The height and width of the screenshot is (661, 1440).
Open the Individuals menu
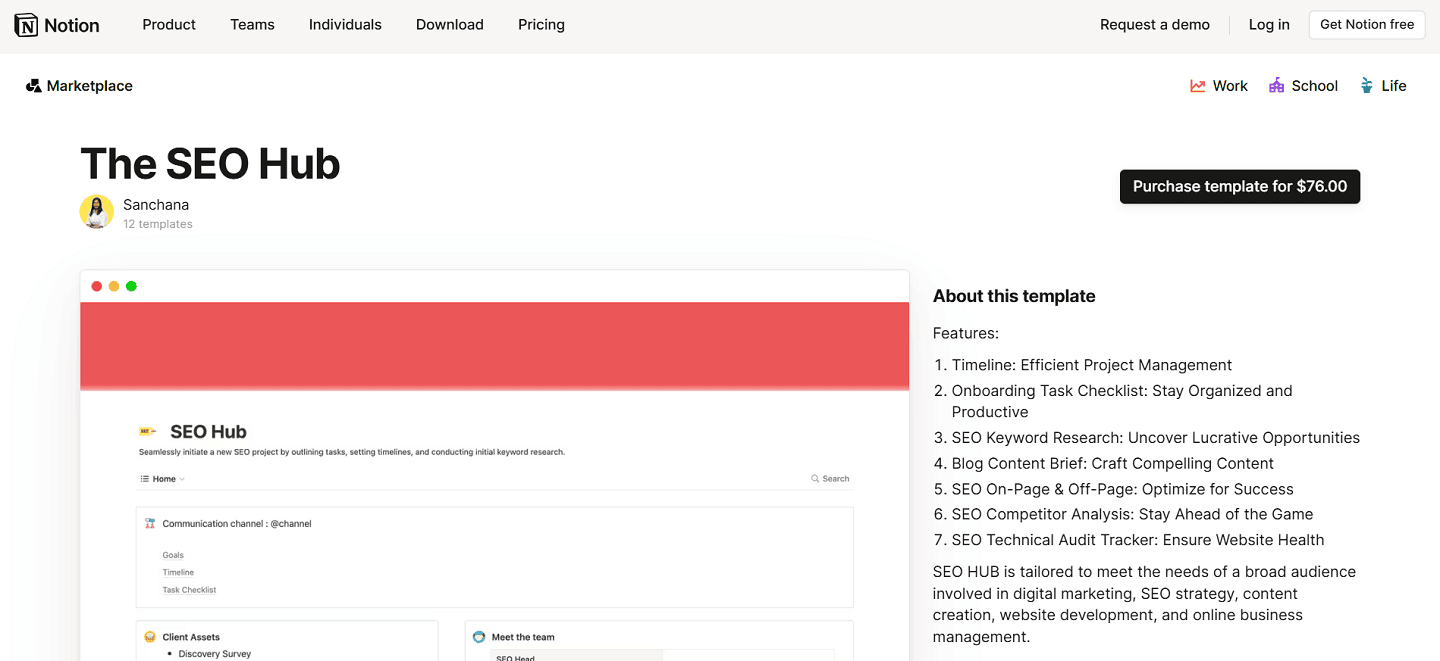(x=344, y=24)
